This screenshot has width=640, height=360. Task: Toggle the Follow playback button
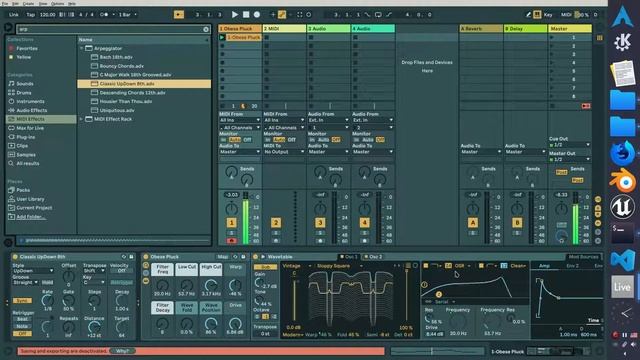tap(179, 15)
